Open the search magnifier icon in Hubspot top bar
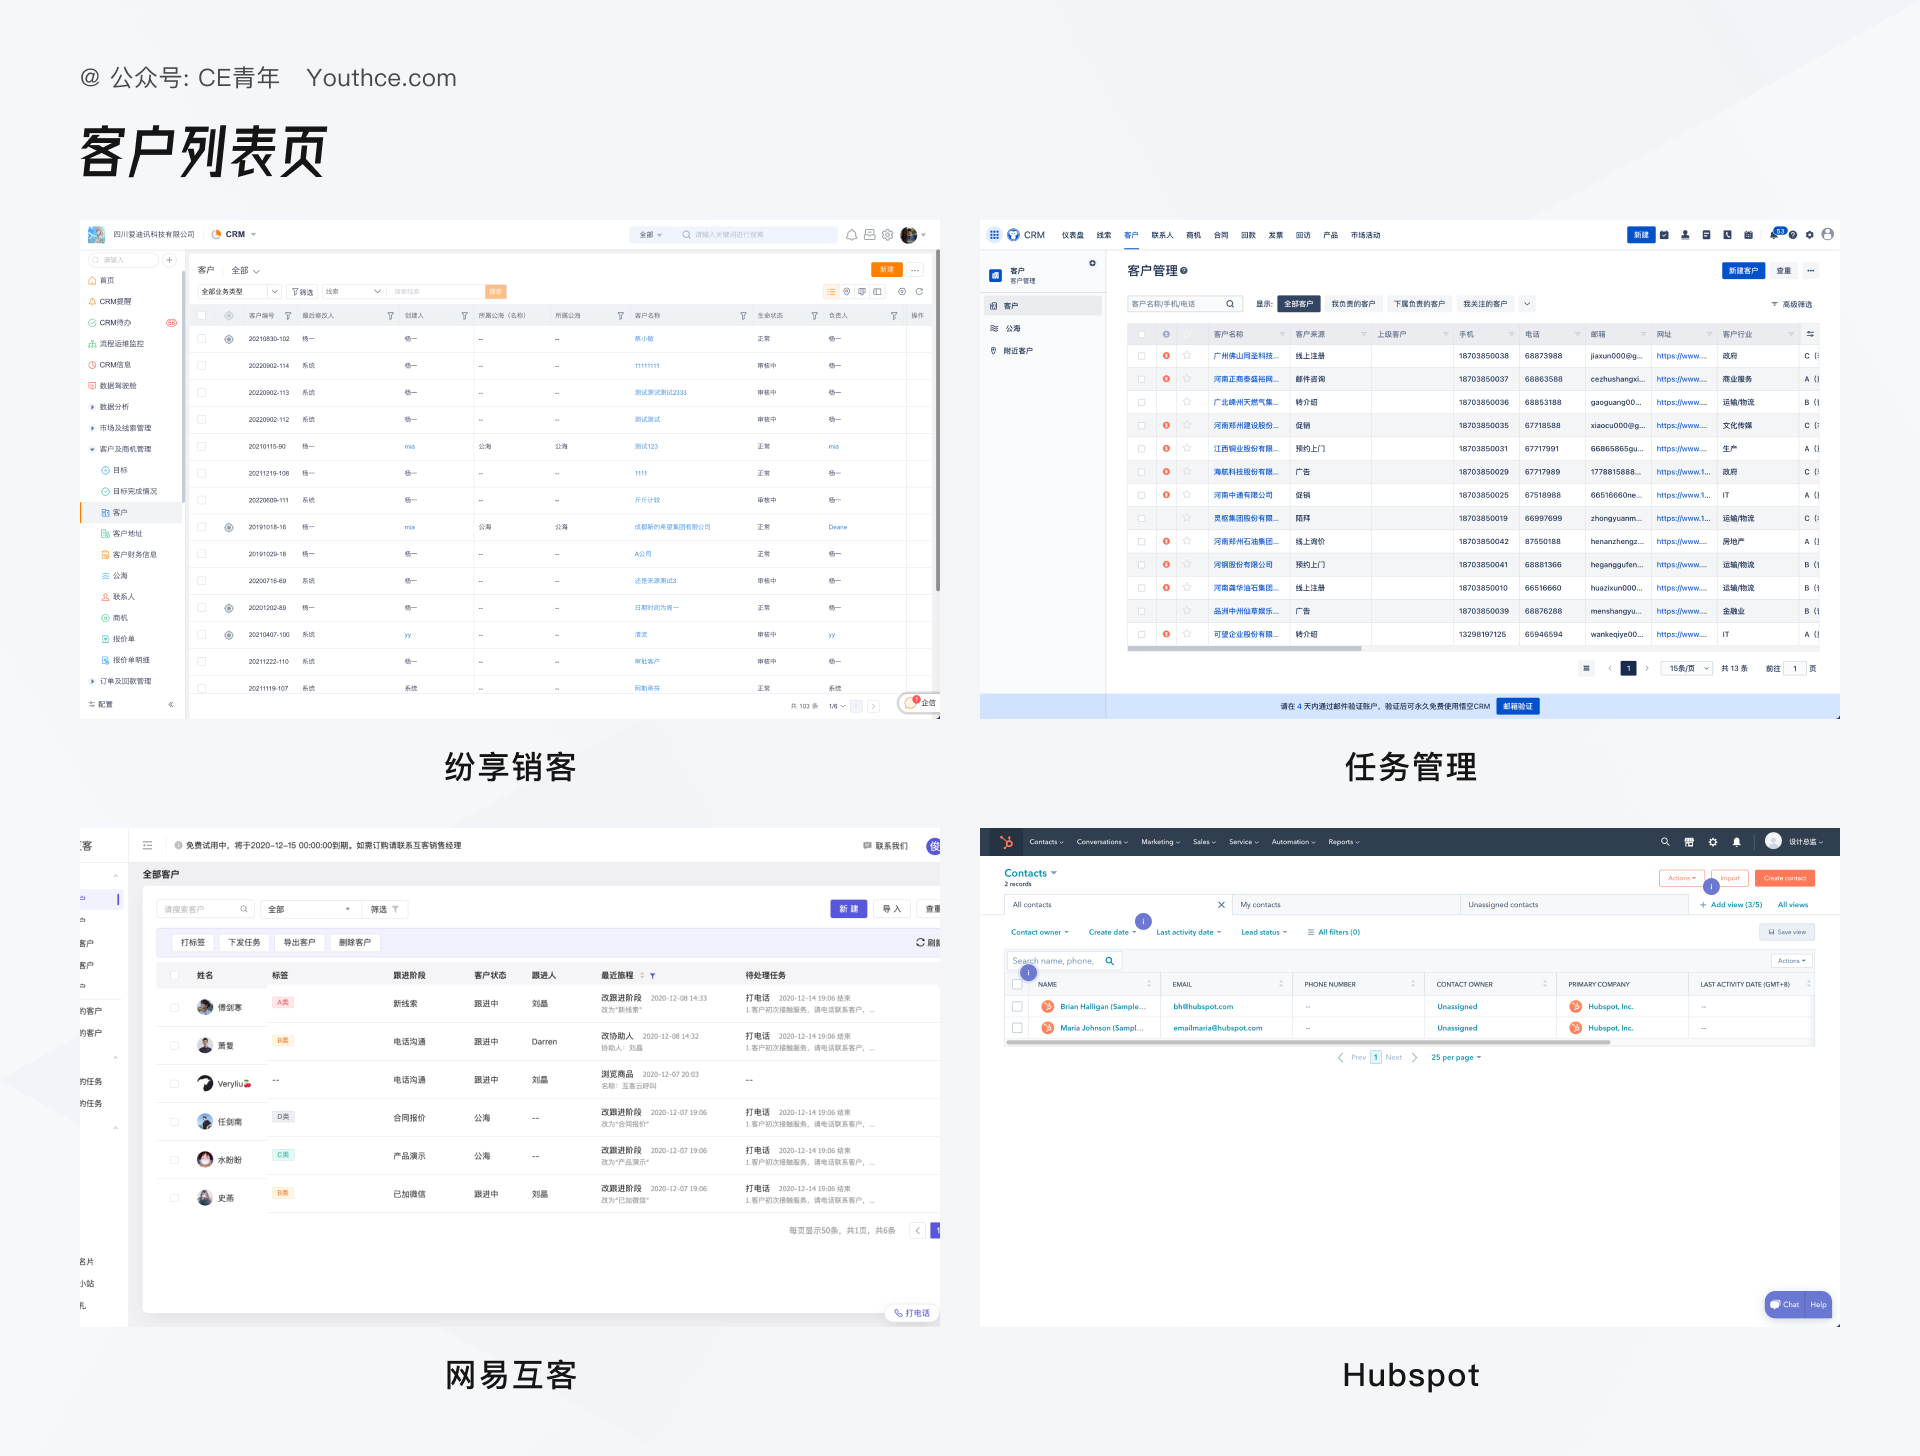The image size is (1920, 1456). pyautogui.click(x=1665, y=842)
